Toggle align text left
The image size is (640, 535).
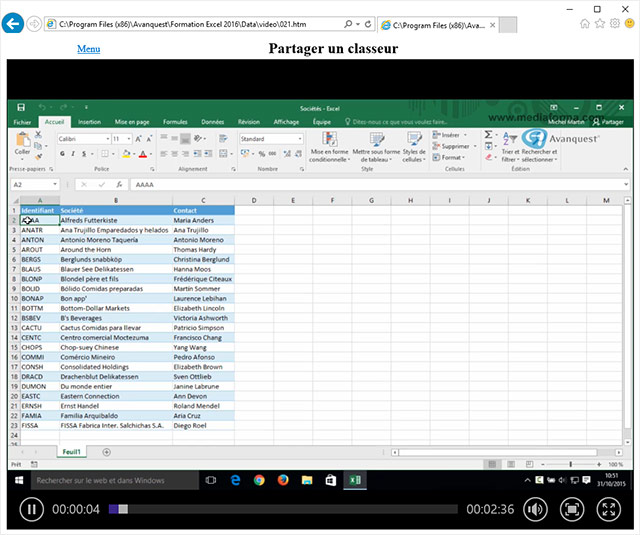point(164,153)
